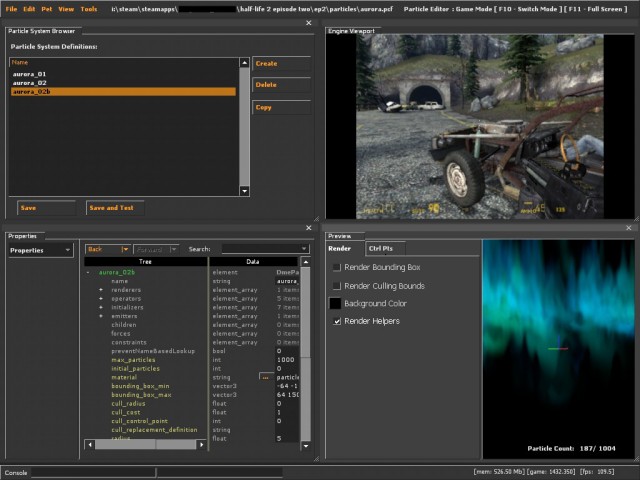
Task: Click the Data column header
Action: click(253, 262)
